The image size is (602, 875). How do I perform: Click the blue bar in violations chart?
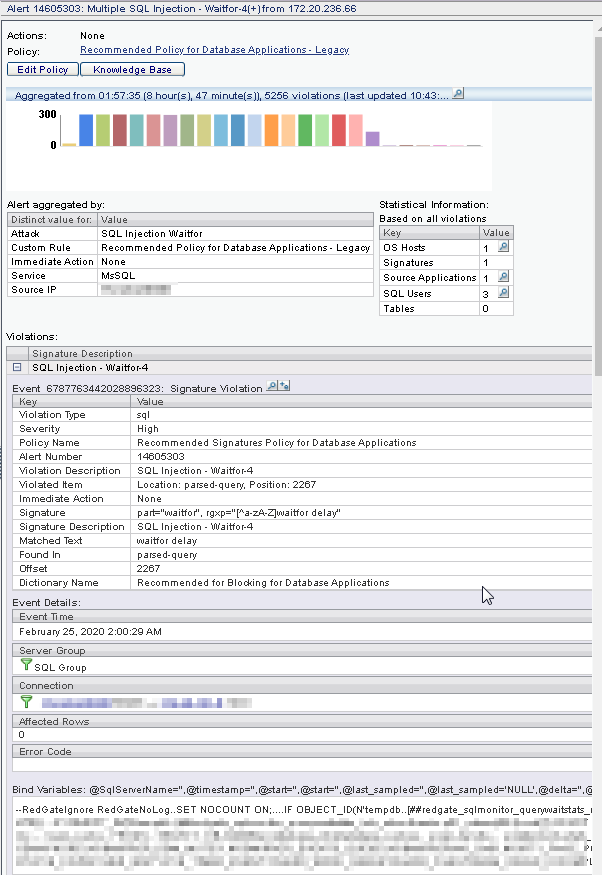86,131
